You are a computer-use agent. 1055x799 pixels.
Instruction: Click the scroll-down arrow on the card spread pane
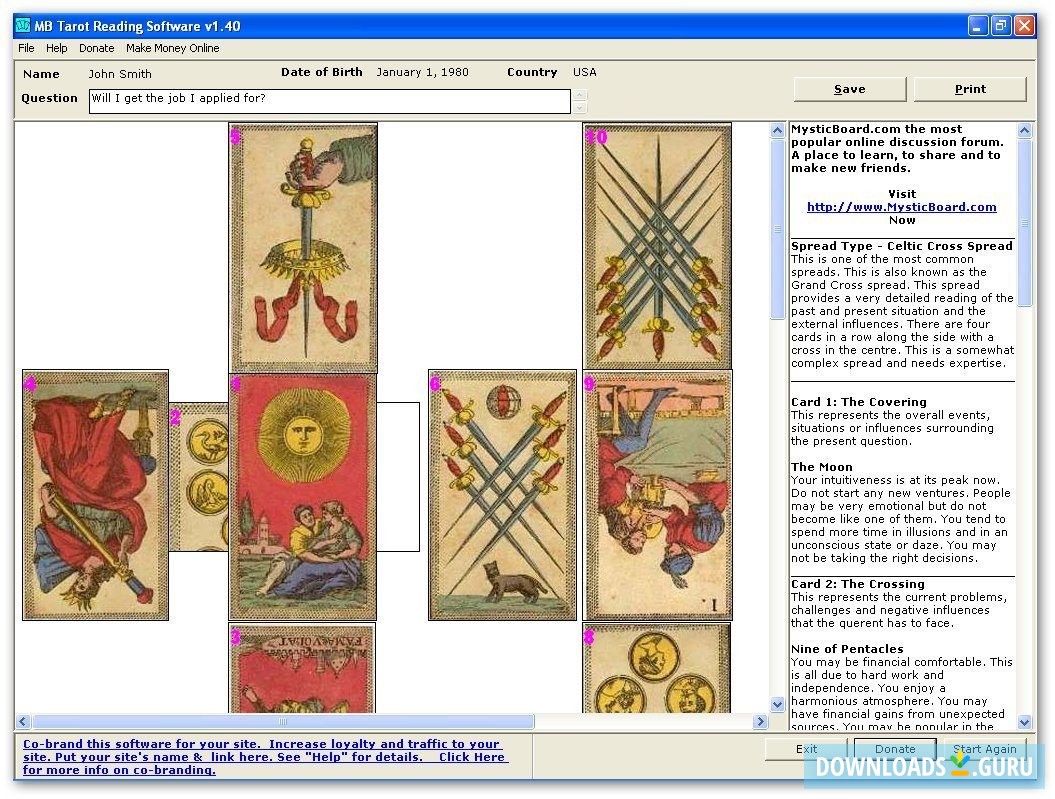point(777,703)
